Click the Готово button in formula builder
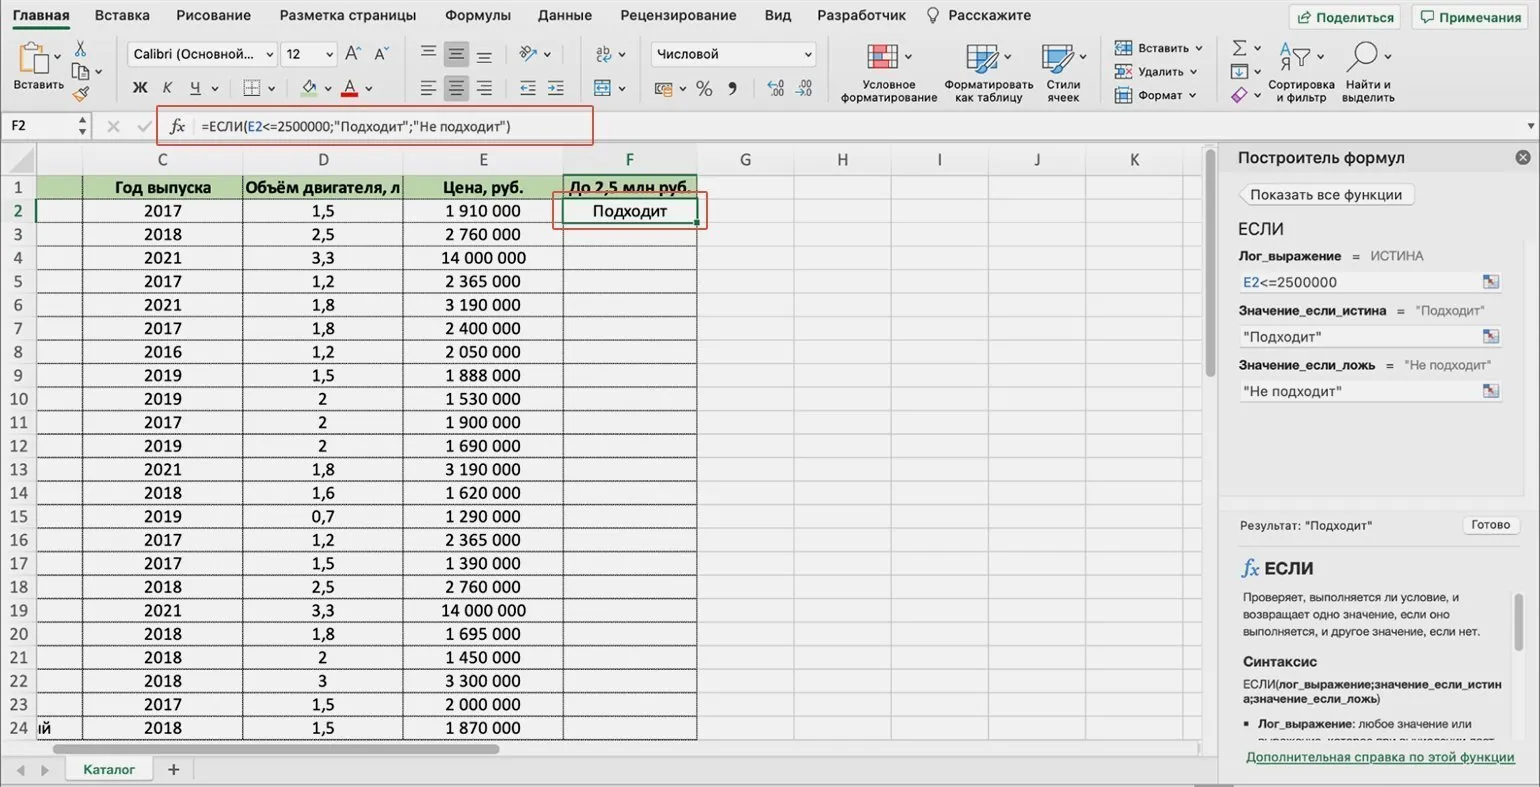This screenshot has width=1540, height=787. click(1490, 525)
